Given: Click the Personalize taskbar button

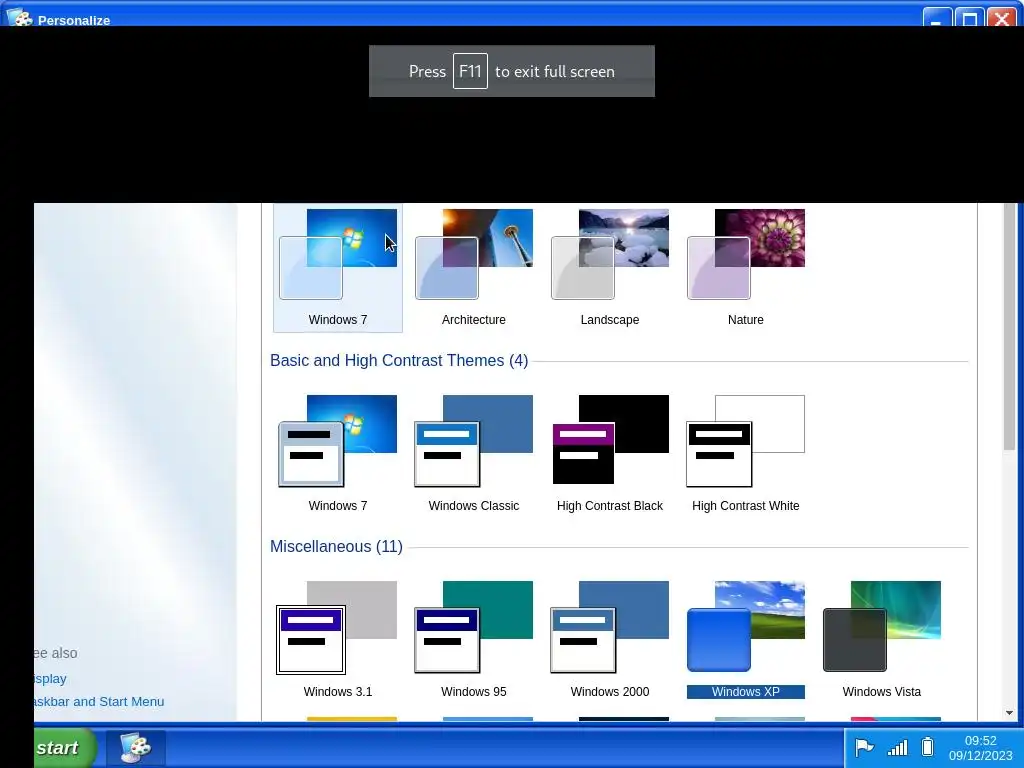Looking at the screenshot, I should 136,748.
